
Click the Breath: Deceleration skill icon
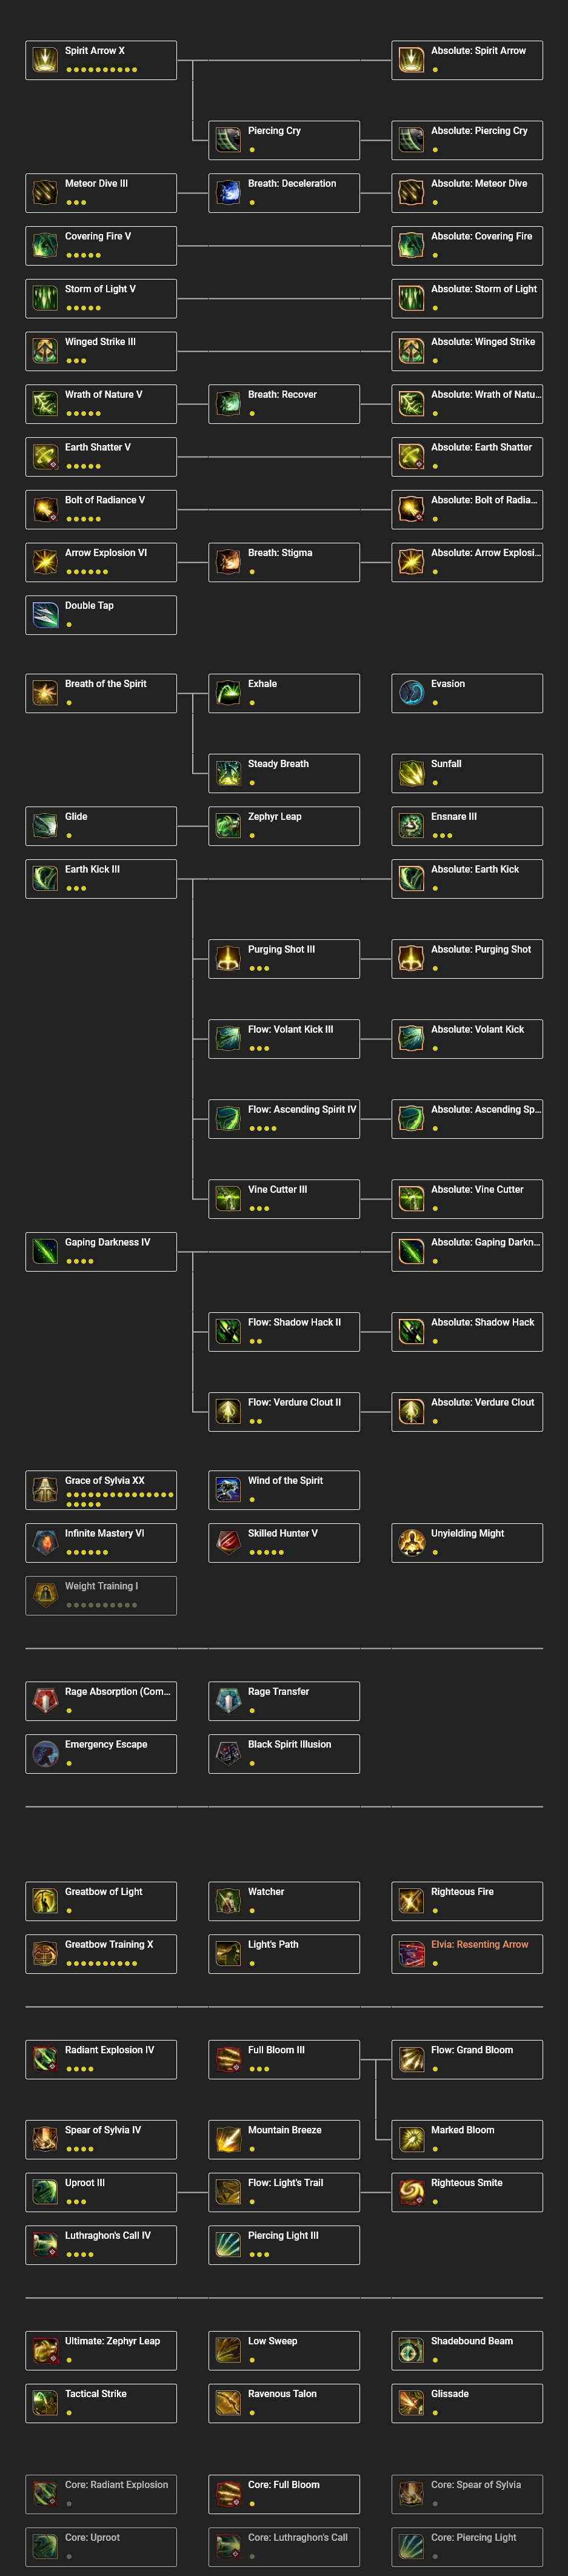225,192
